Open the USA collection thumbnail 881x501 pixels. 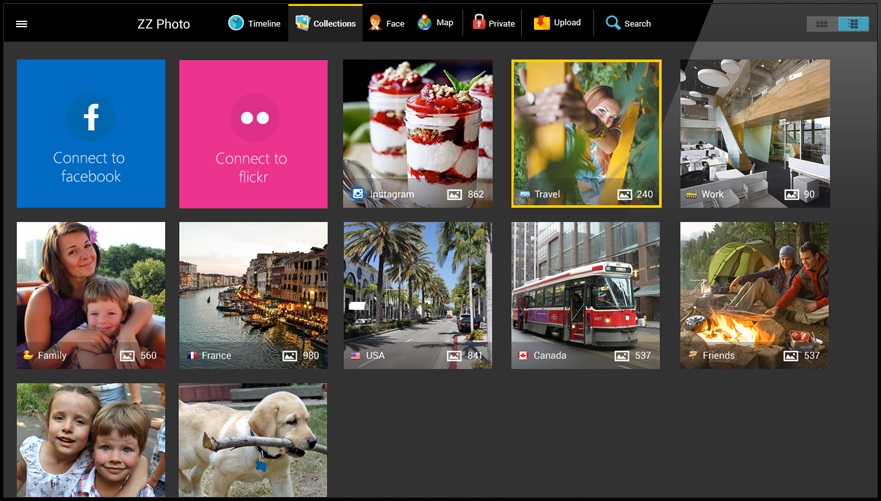(x=418, y=295)
